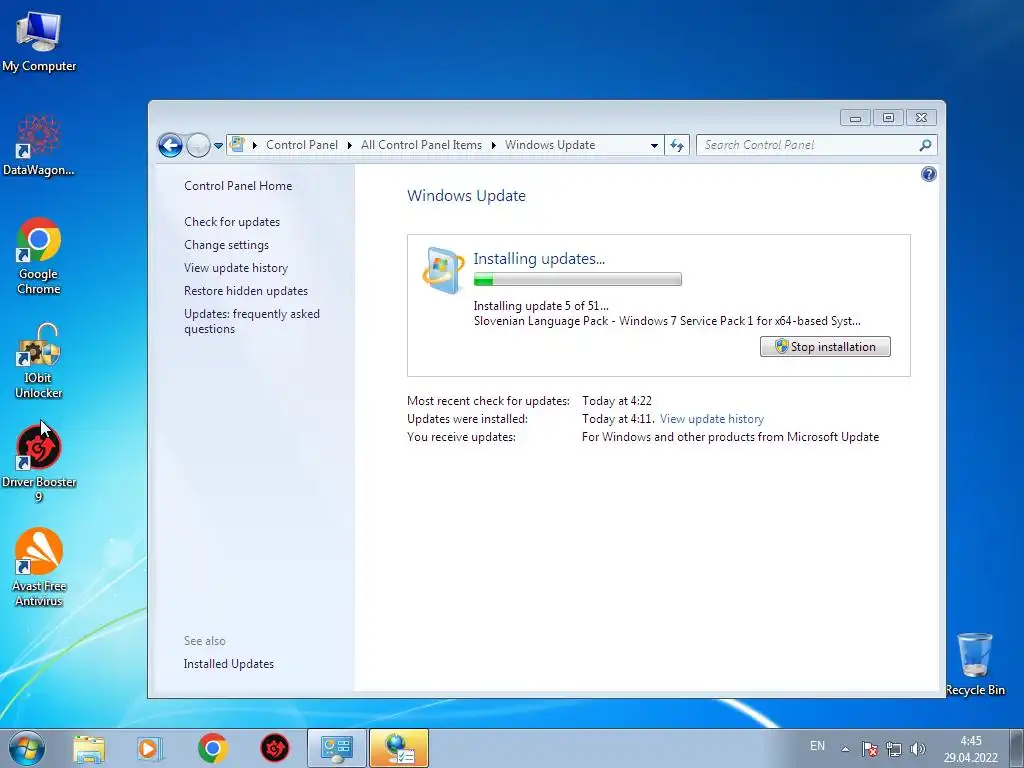This screenshot has height=768, width=1024.
Task: Open Change settings in sidebar
Action: (226, 245)
